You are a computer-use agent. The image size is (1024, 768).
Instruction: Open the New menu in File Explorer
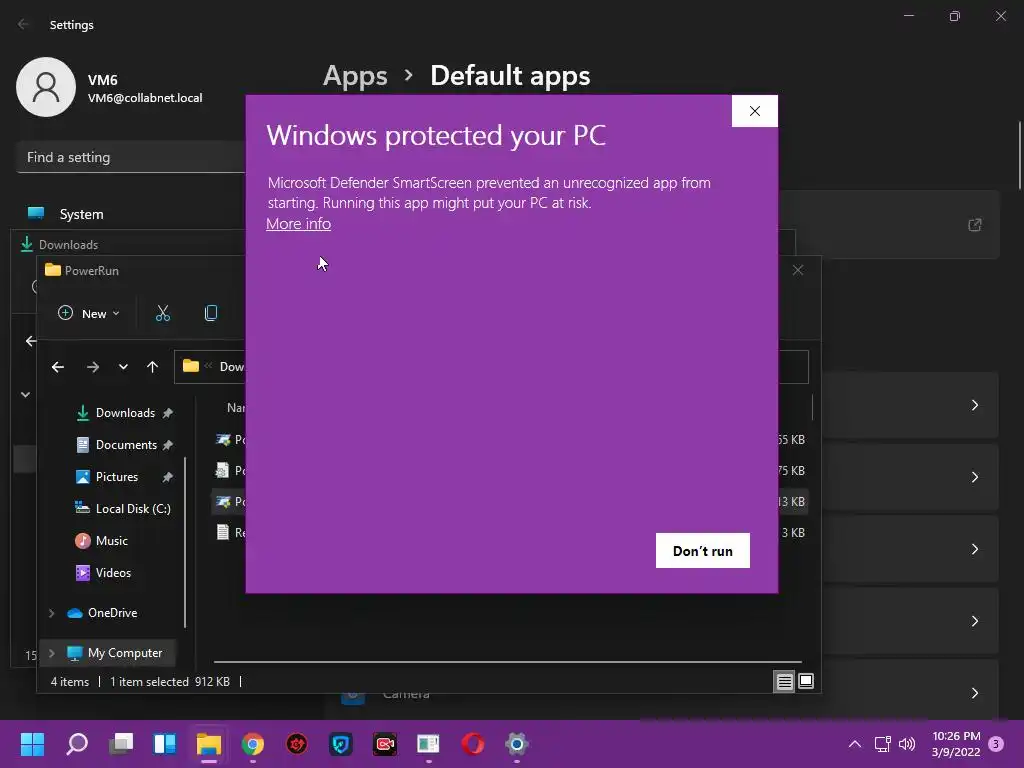(89, 313)
